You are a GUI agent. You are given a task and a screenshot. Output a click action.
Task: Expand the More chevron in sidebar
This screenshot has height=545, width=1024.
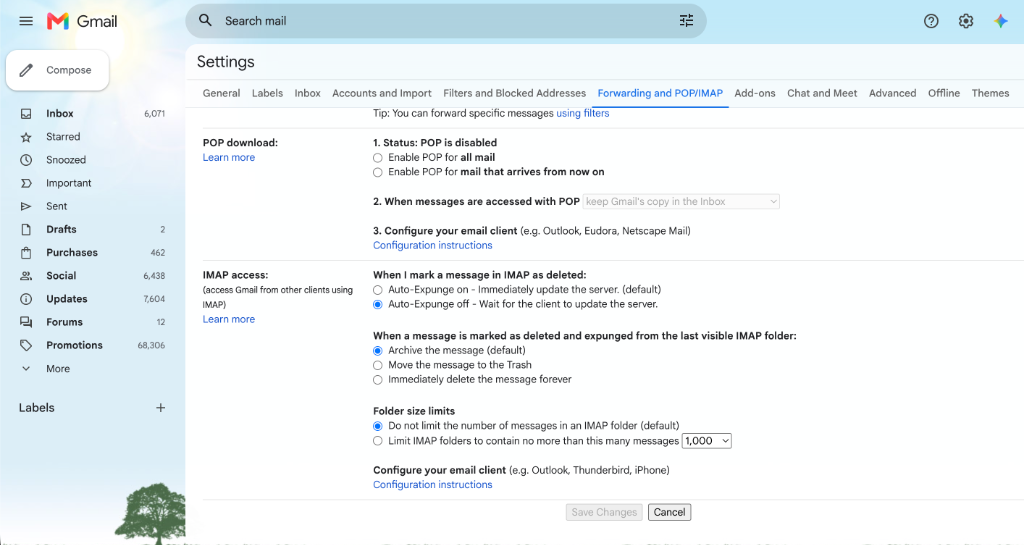tap(26, 369)
